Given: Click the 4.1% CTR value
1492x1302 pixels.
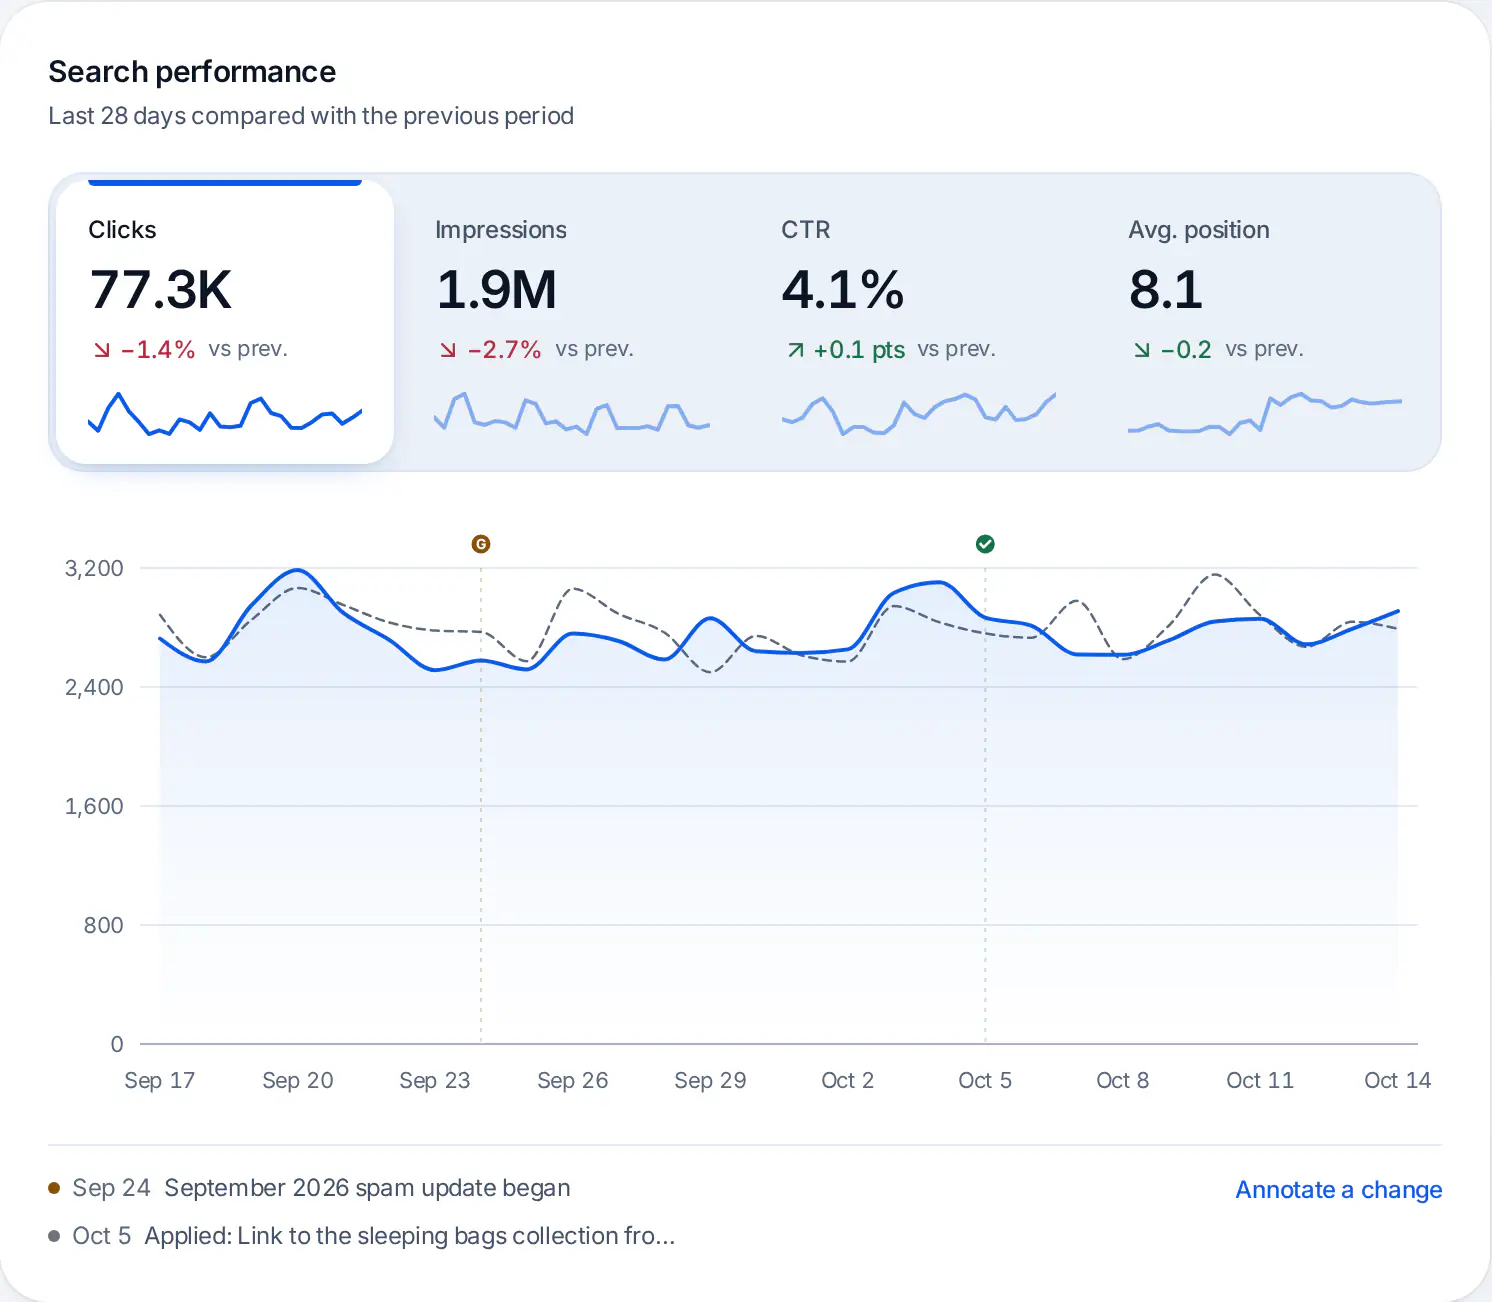Looking at the screenshot, I should [x=843, y=290].
